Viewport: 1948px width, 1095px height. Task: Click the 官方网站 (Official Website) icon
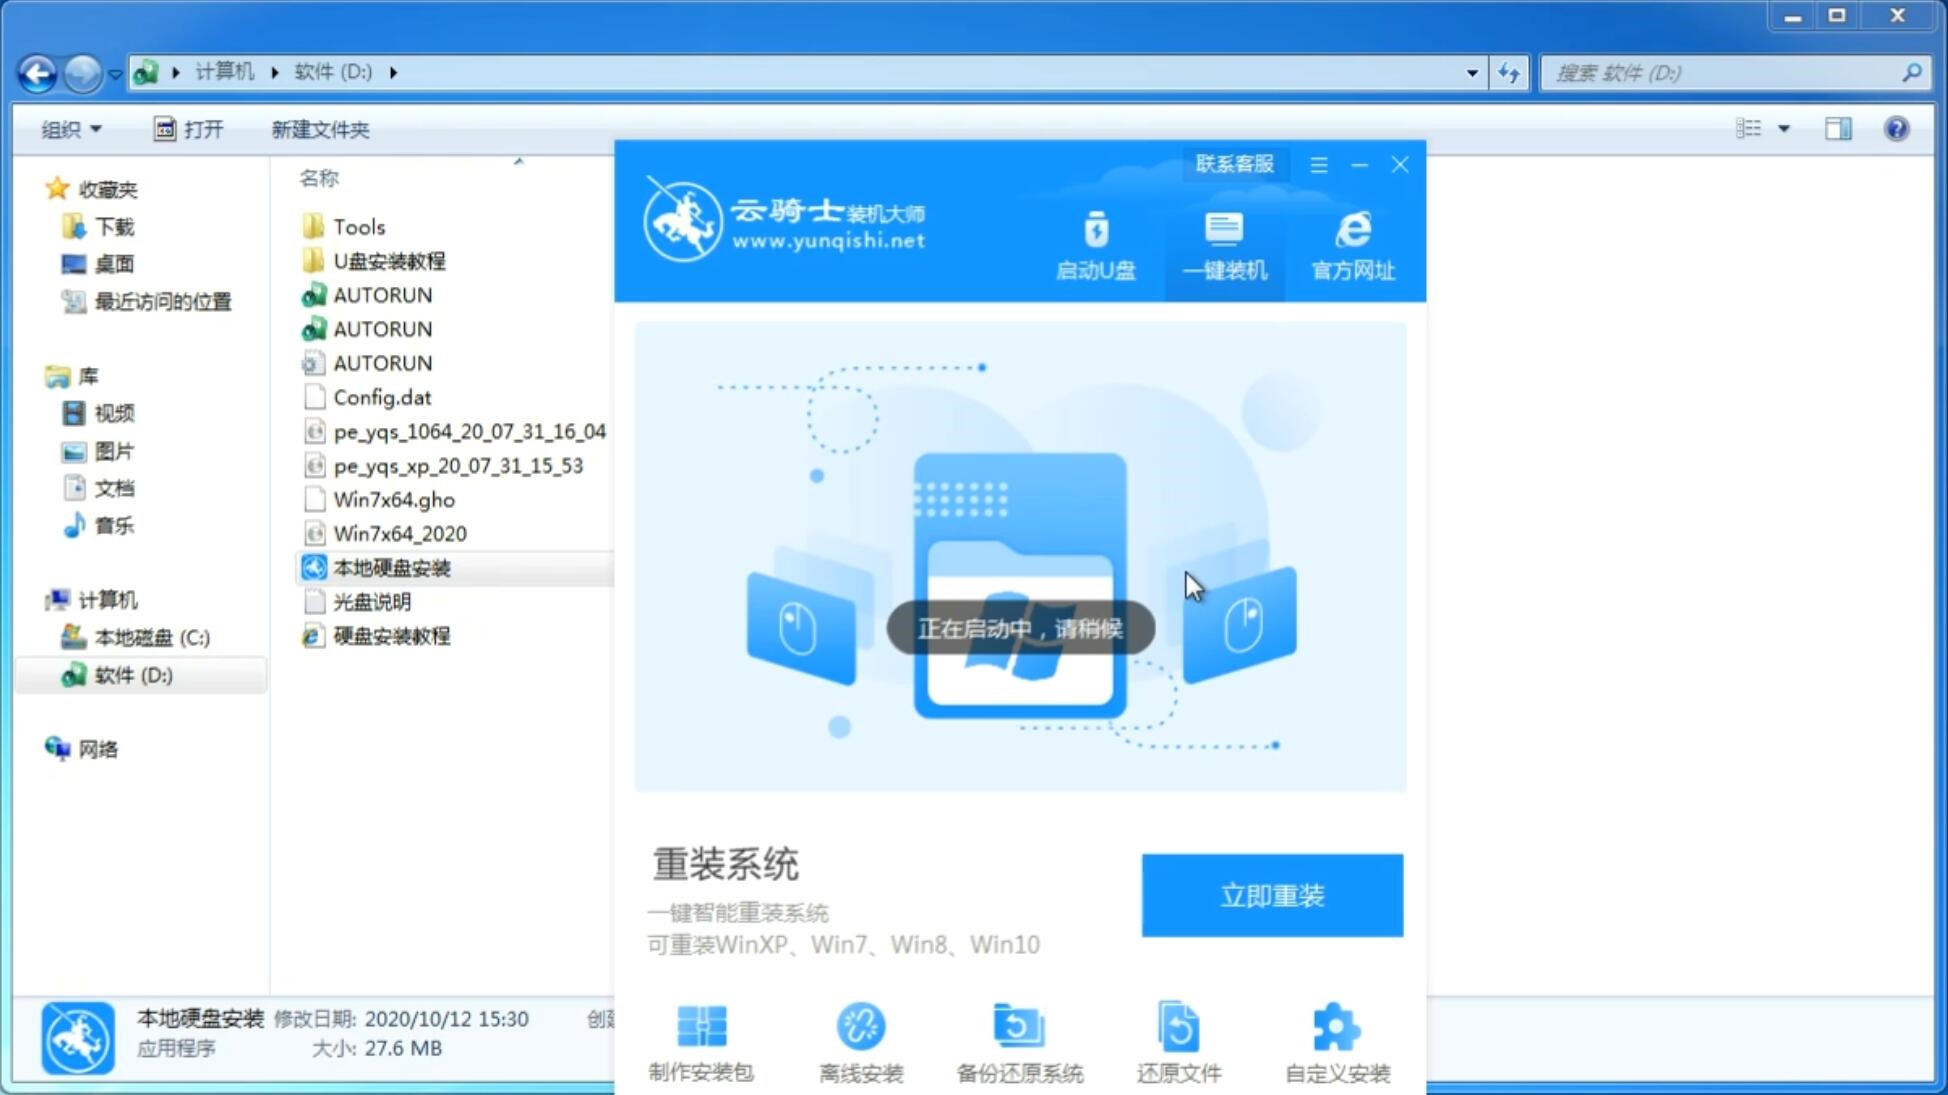pos(1350,244)
